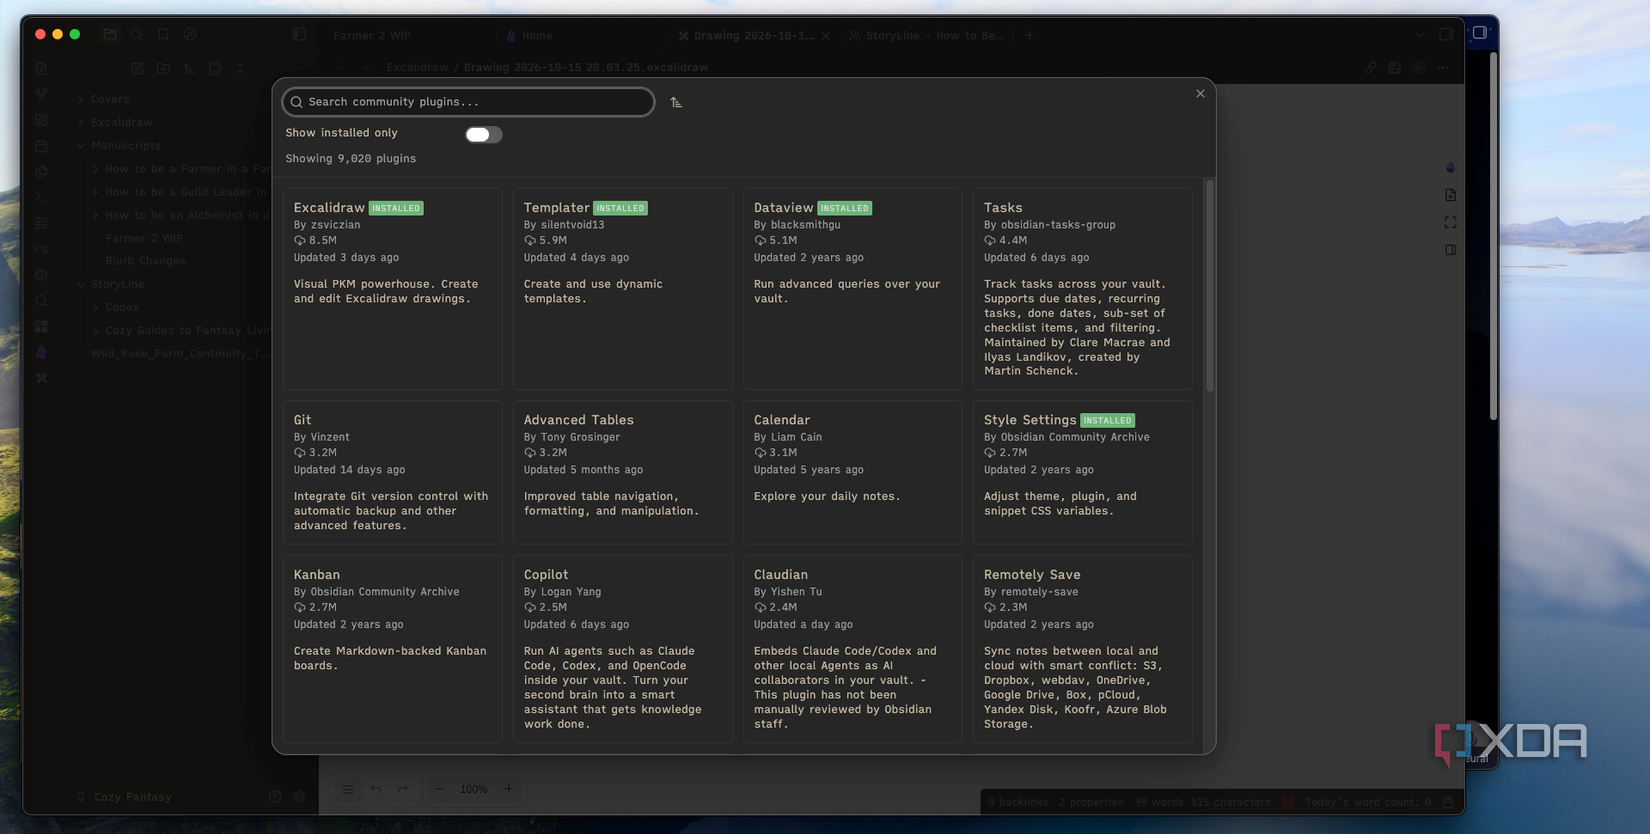Open the Advanced Tables plugin card
The height and width of the screenshot is (834, 1650).
click(x=622, y=472)
